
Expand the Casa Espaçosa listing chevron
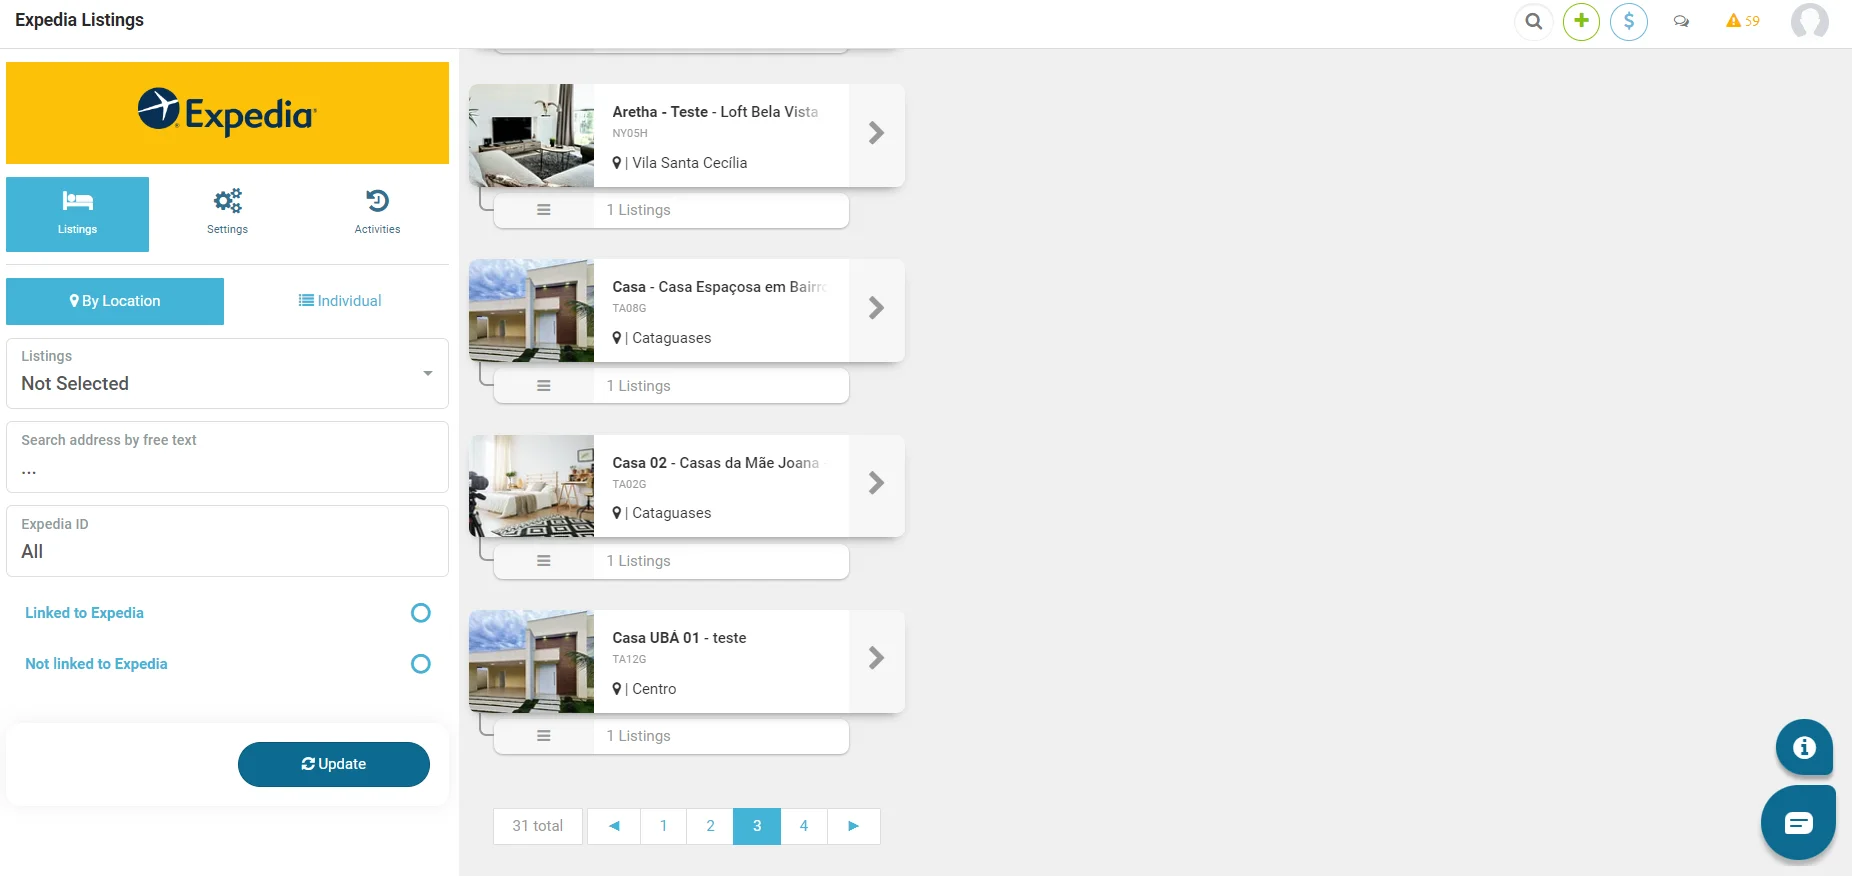(x=876, y=308)
